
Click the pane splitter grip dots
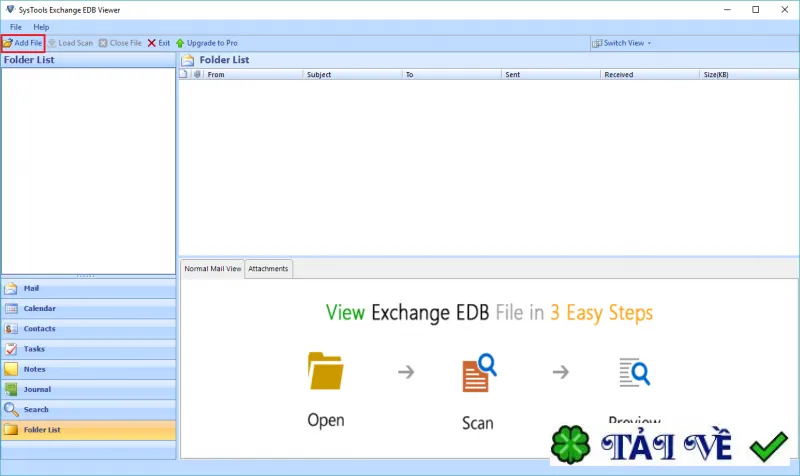point(85,277)
